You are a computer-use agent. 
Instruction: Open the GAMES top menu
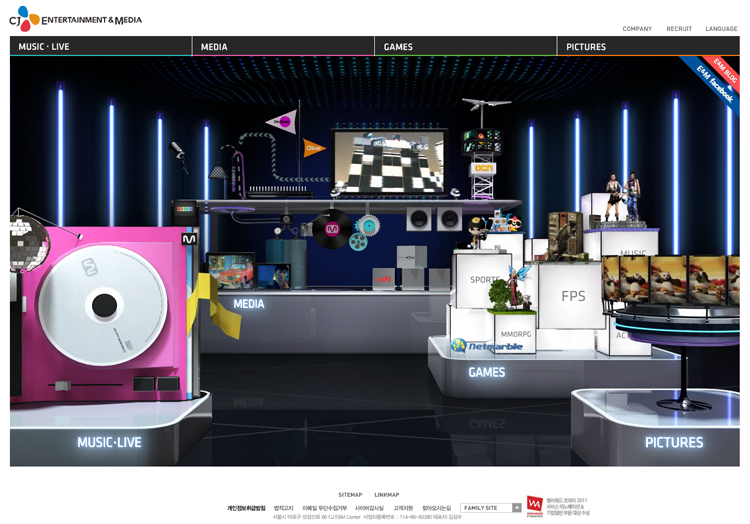[x=466, y=46]
